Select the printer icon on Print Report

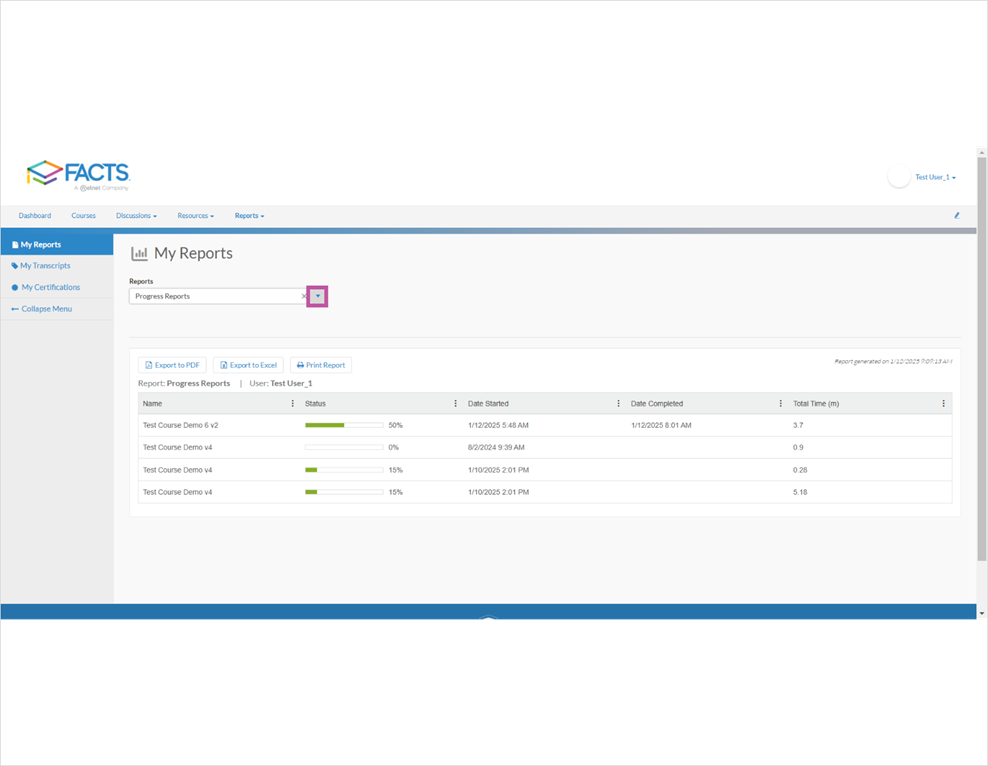pyautogui.click(x=301, y=364)
